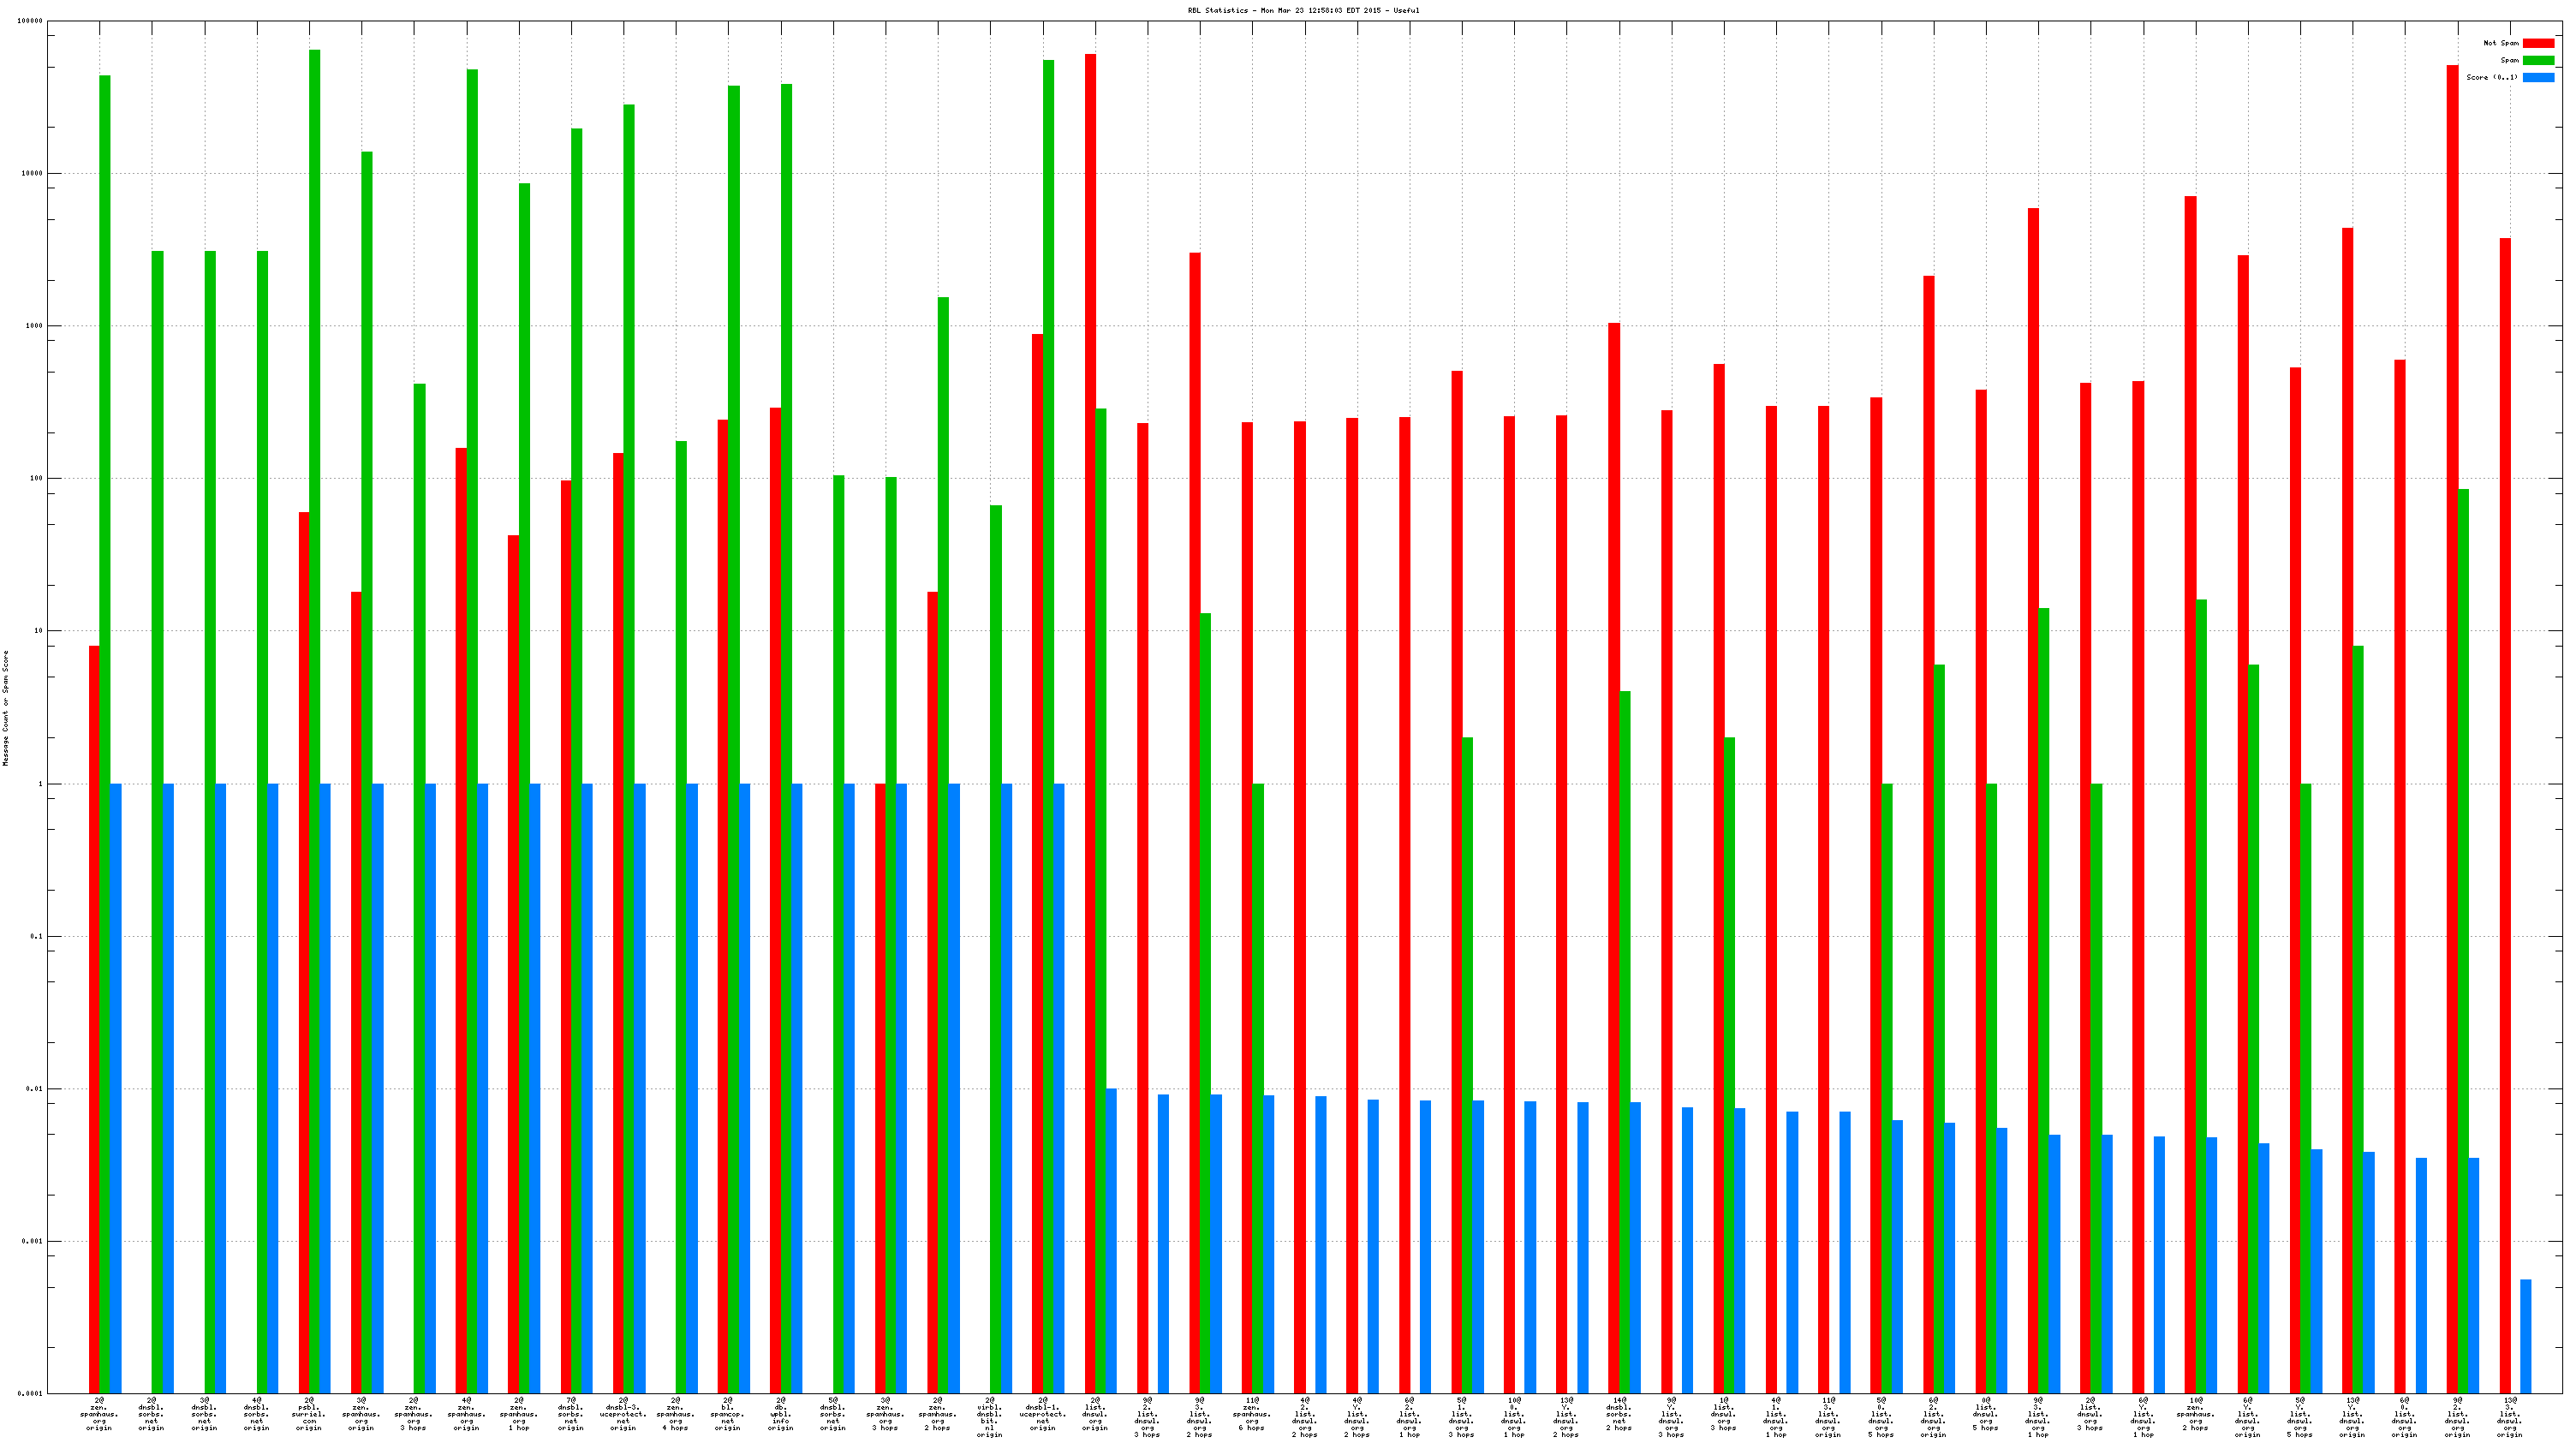
Task: Click the zen.spamhaus.org 6 hops x-axis label
Action: pos(1252,1414)
